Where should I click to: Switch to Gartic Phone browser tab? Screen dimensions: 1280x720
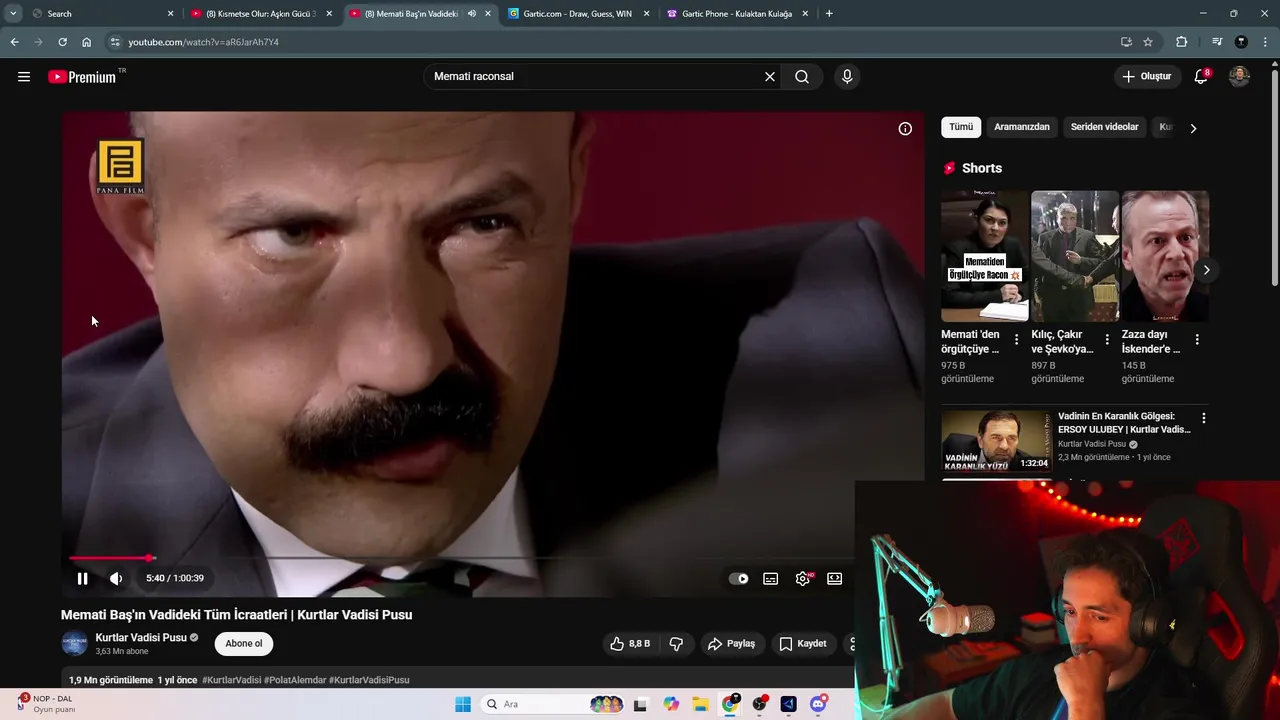(737, 14)
